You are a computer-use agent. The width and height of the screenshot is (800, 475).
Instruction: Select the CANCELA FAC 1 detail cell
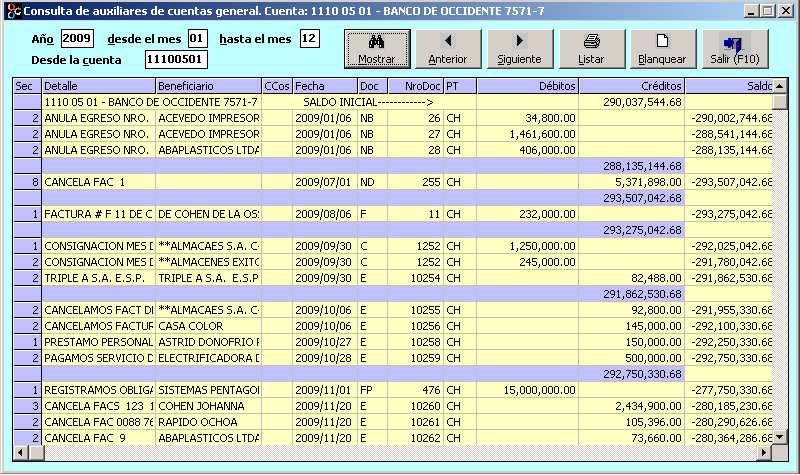click(x=98, y=182)
